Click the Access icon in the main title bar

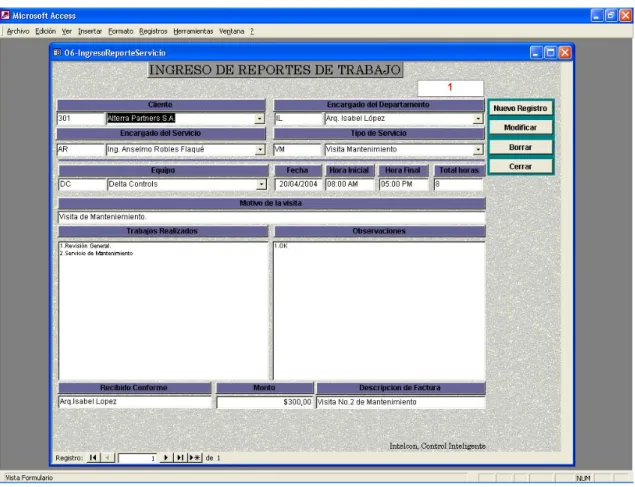(5, 15)
